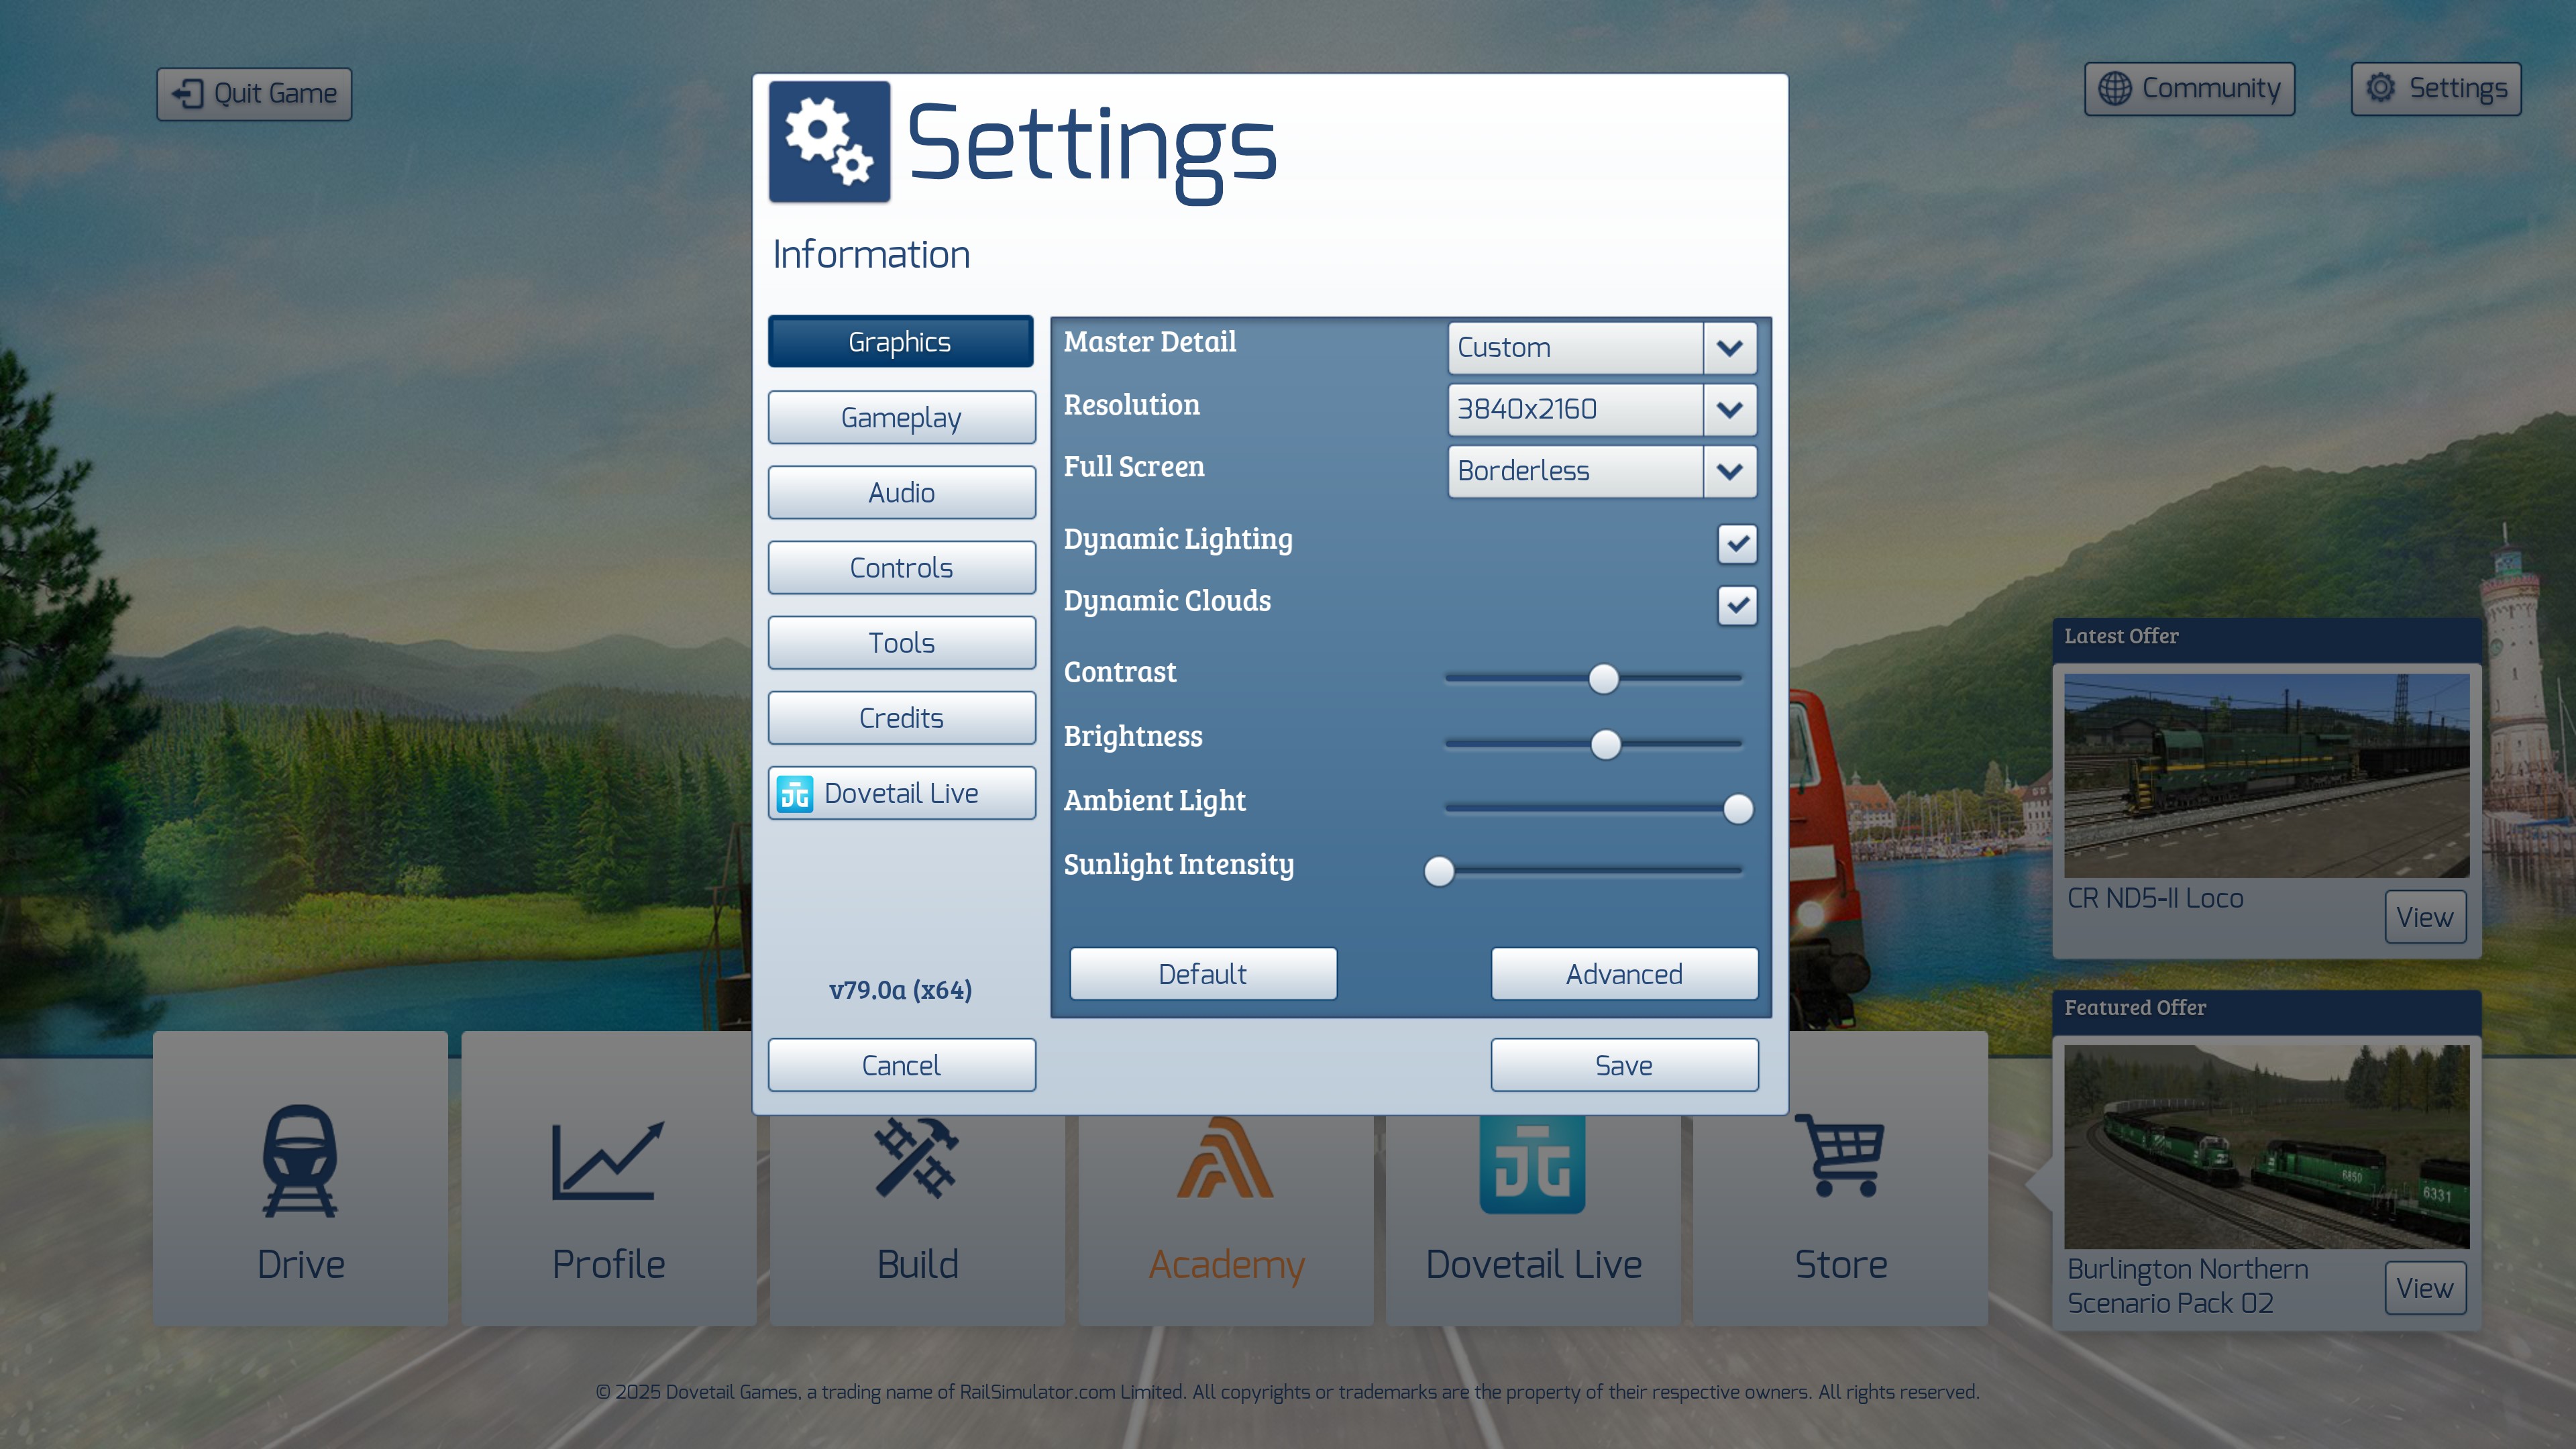Viewport: 2576px width, 1449px height.
Task: Click the Settings gears icon in dialog header
Action: [829, 142]
